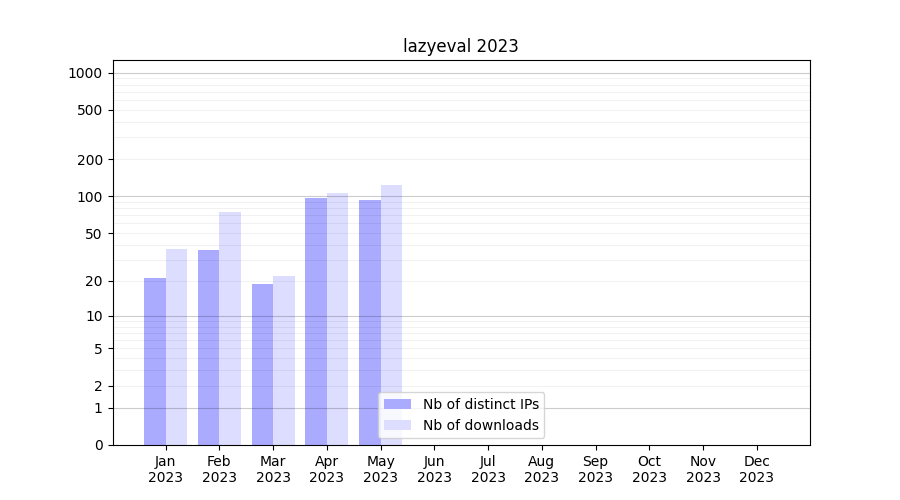Click the '100' y-axis tick label
This screenshot has width=900, height=500.
90,197
